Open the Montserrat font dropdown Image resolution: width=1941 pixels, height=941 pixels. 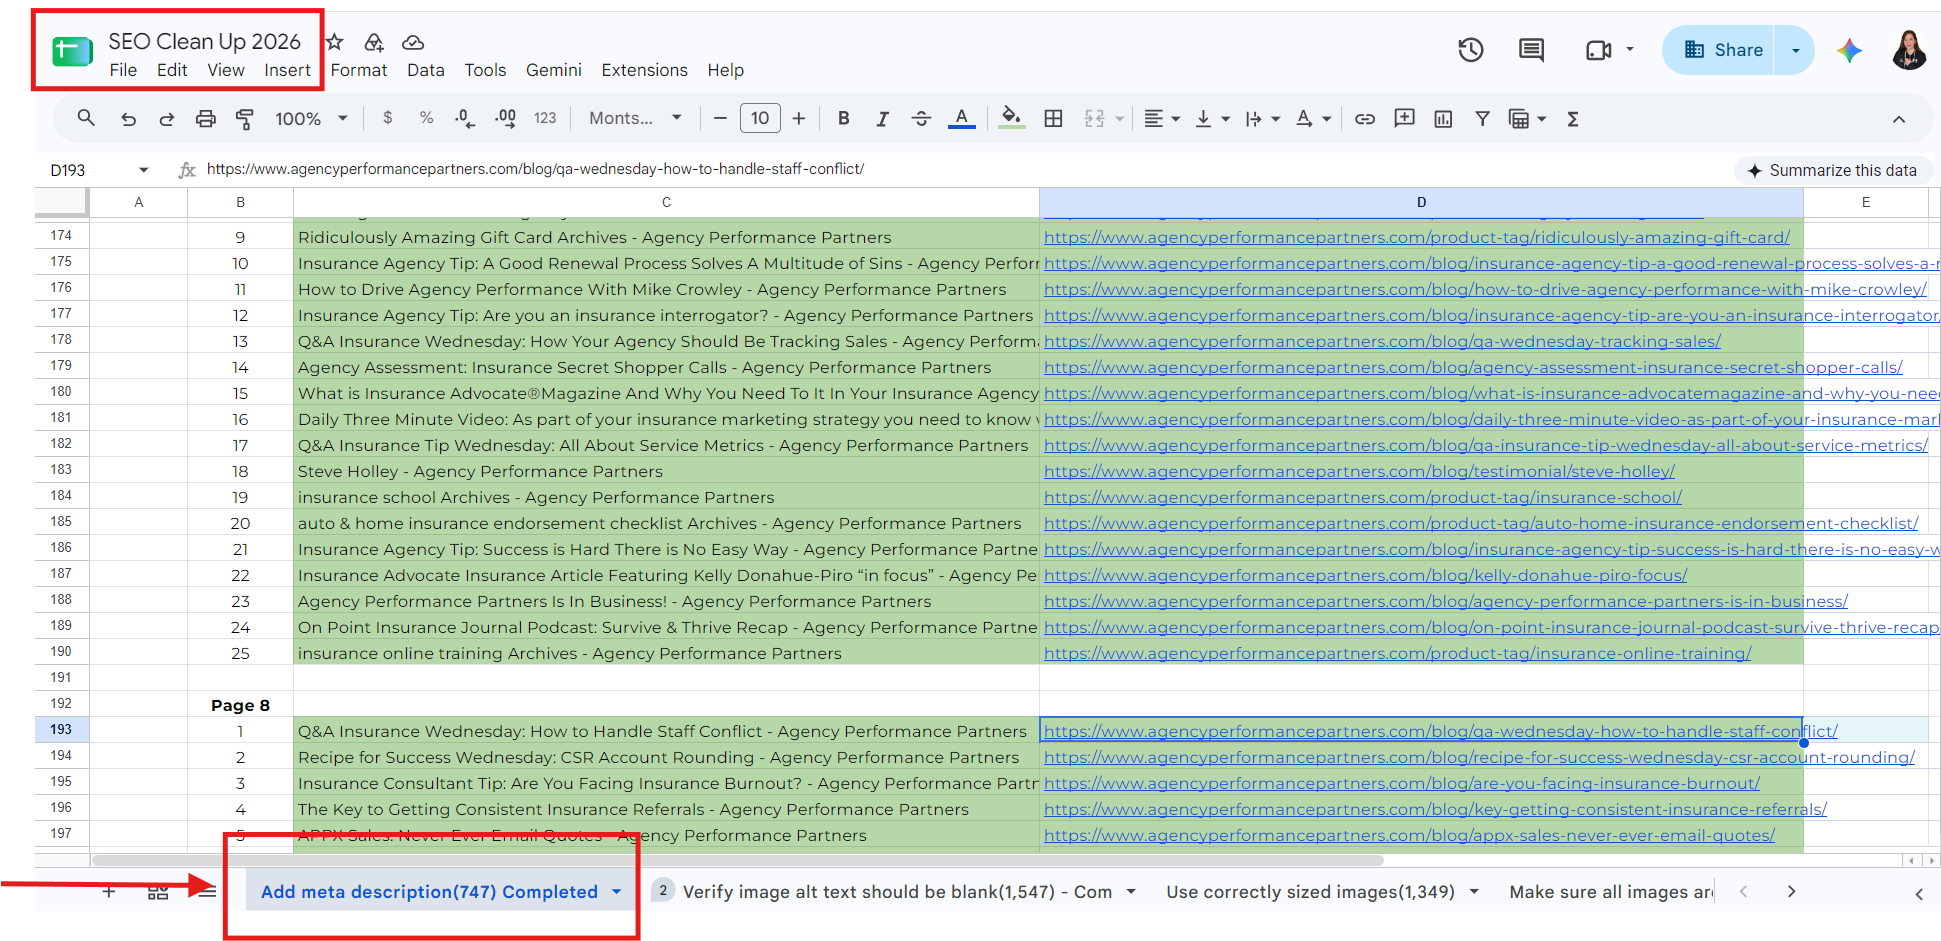tap(635, 118)
